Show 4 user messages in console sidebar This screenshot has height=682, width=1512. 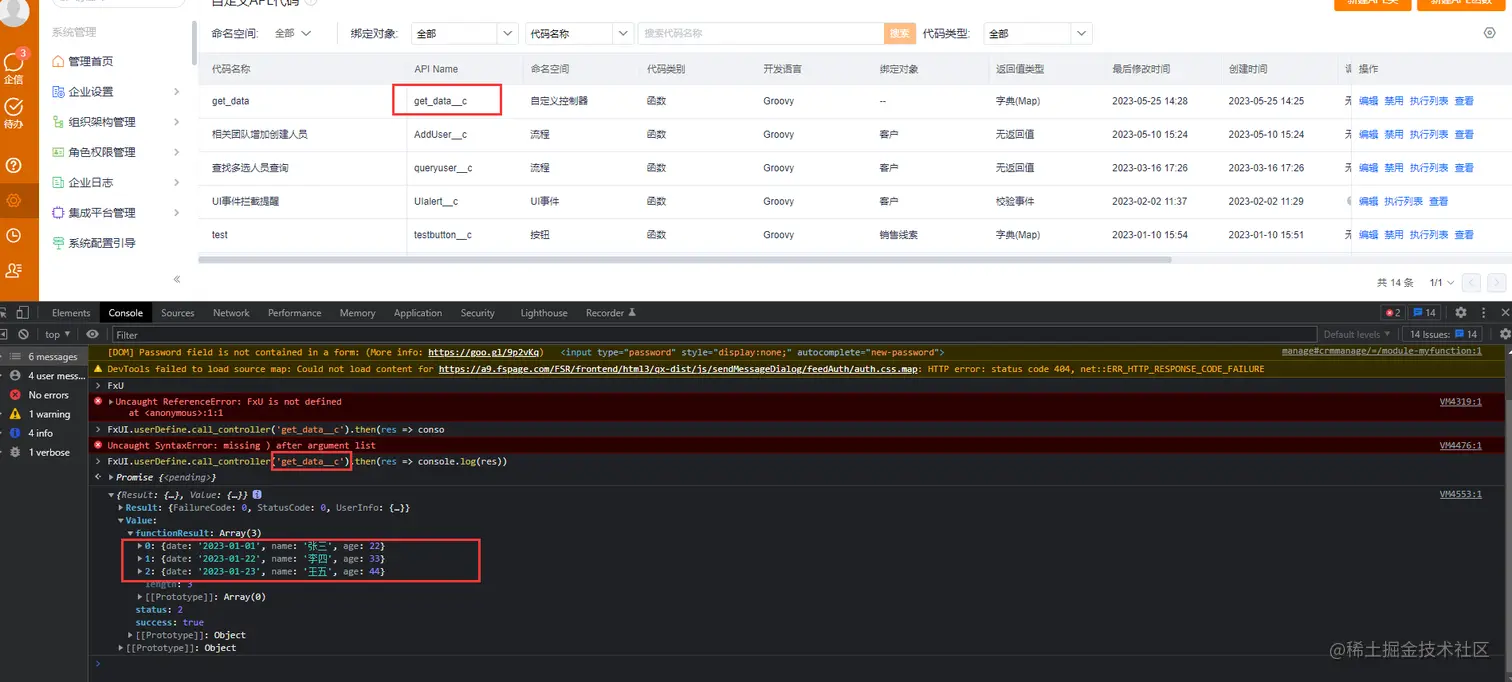point(44,376)
